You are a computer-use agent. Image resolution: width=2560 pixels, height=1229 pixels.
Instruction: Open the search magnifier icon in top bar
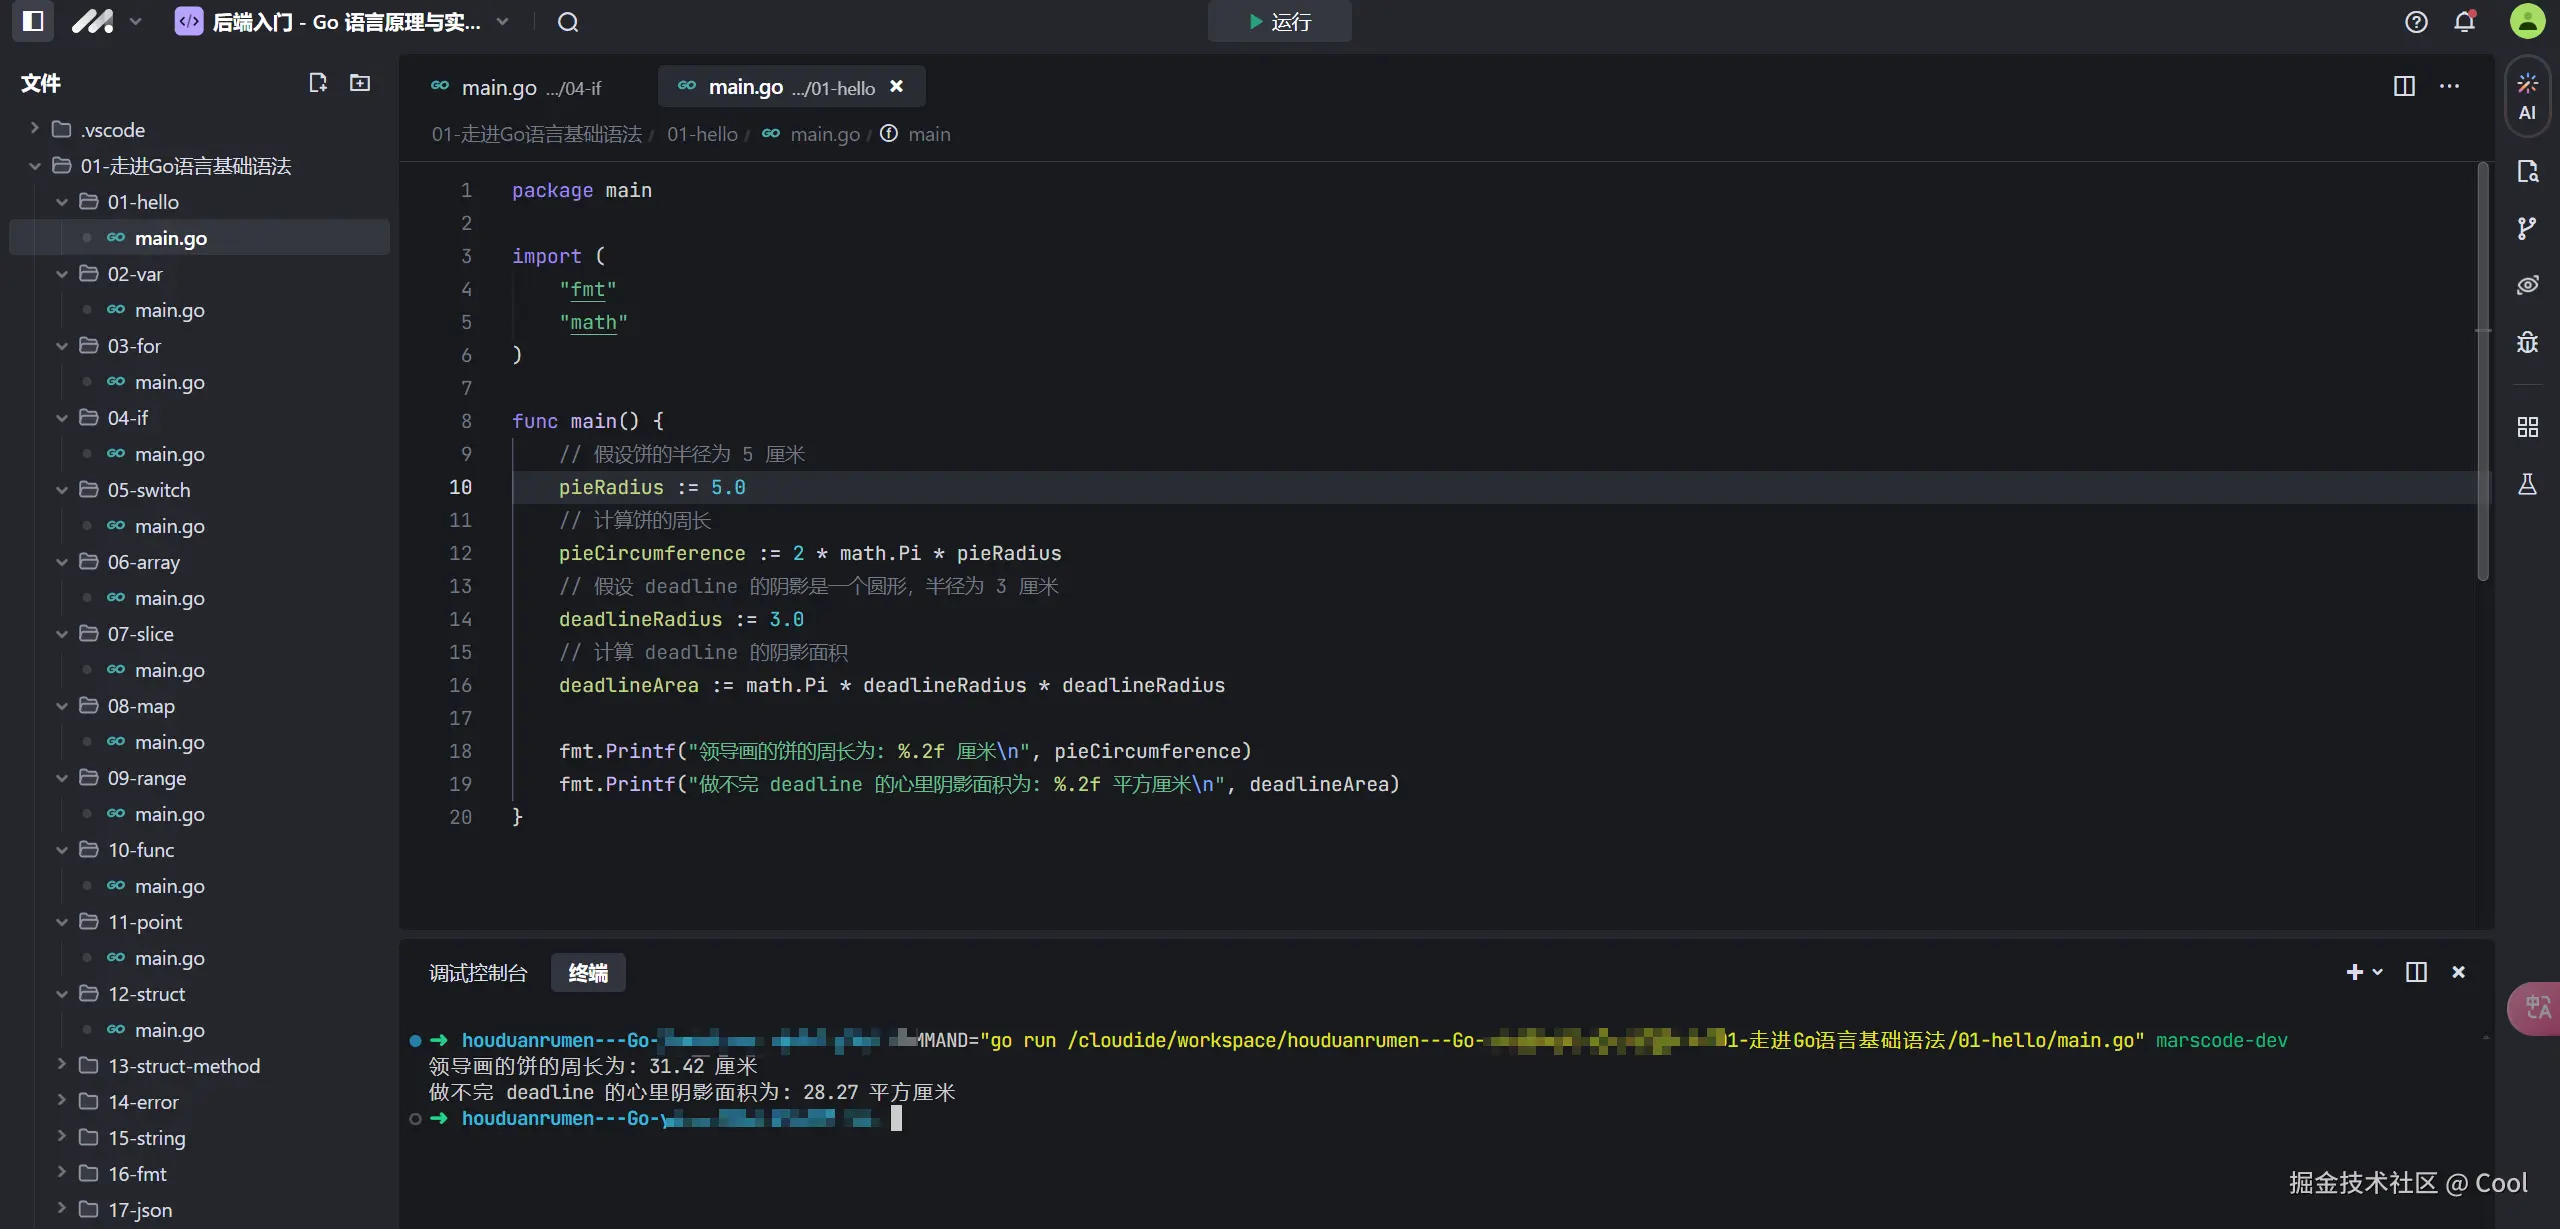(568, 22)
